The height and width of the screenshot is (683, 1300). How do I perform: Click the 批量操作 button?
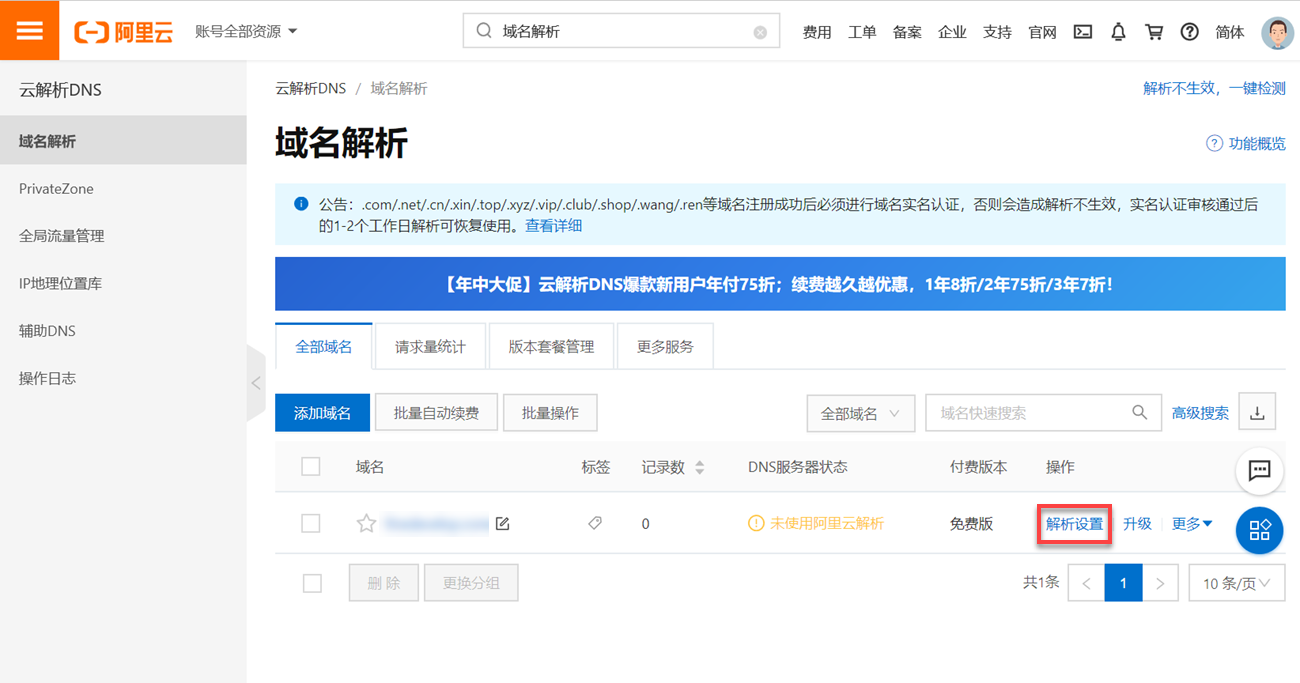(550, 413)
